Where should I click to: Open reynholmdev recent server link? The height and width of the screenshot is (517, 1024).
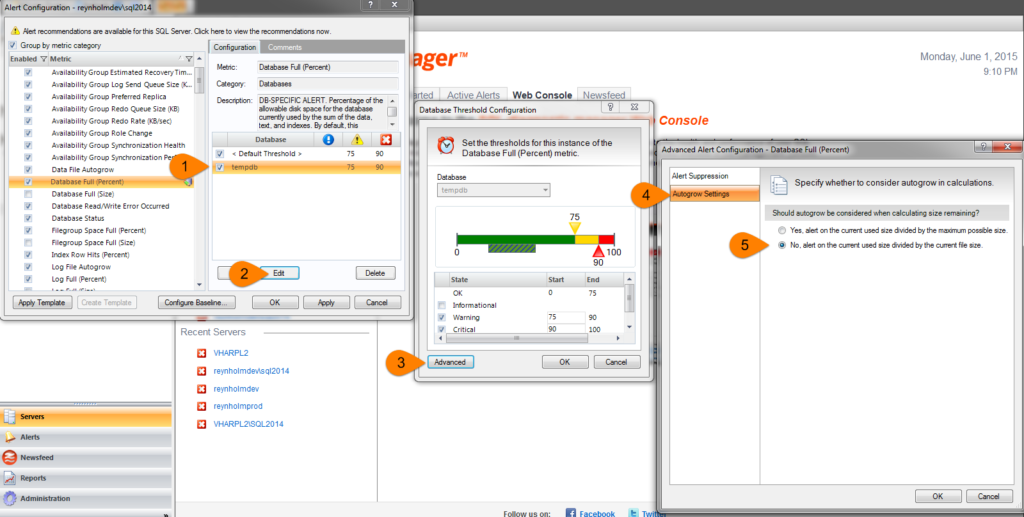tap(236, 388)
